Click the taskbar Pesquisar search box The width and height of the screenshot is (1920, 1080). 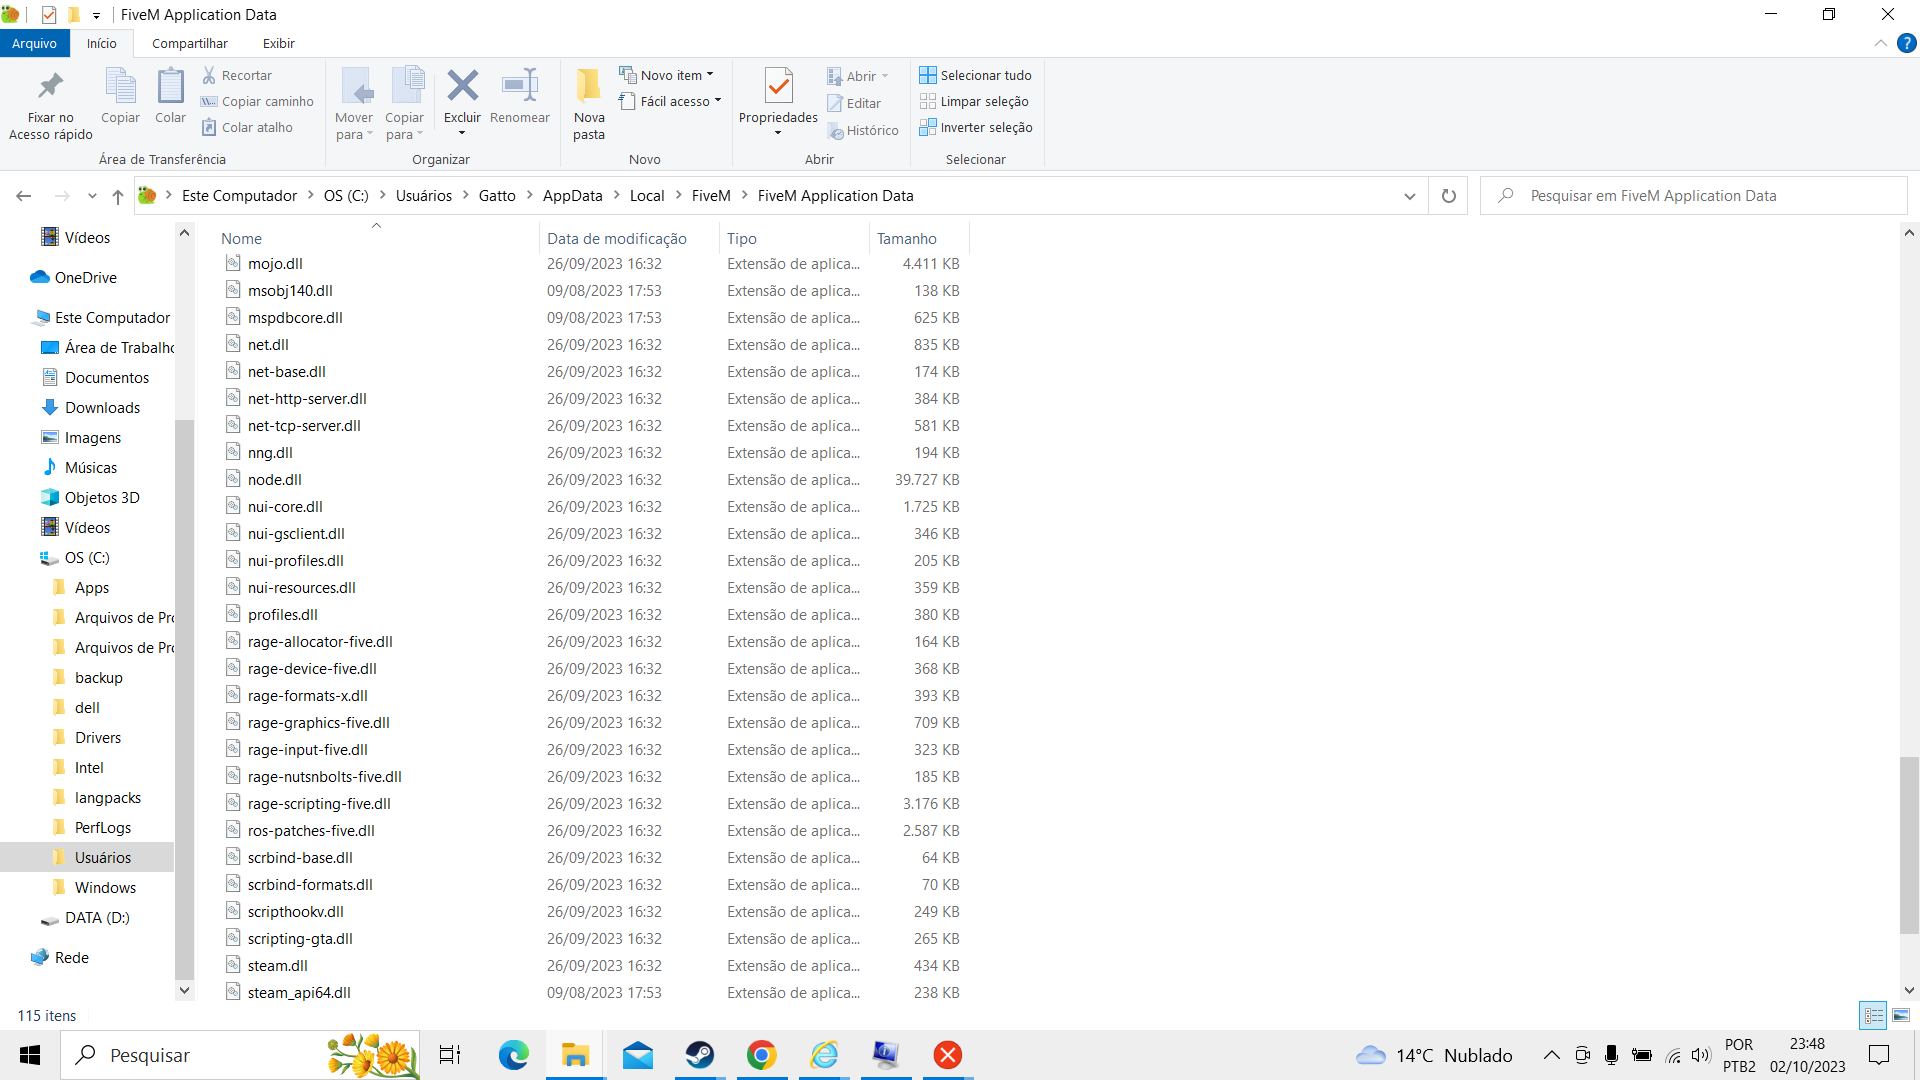click(240, 1055)
